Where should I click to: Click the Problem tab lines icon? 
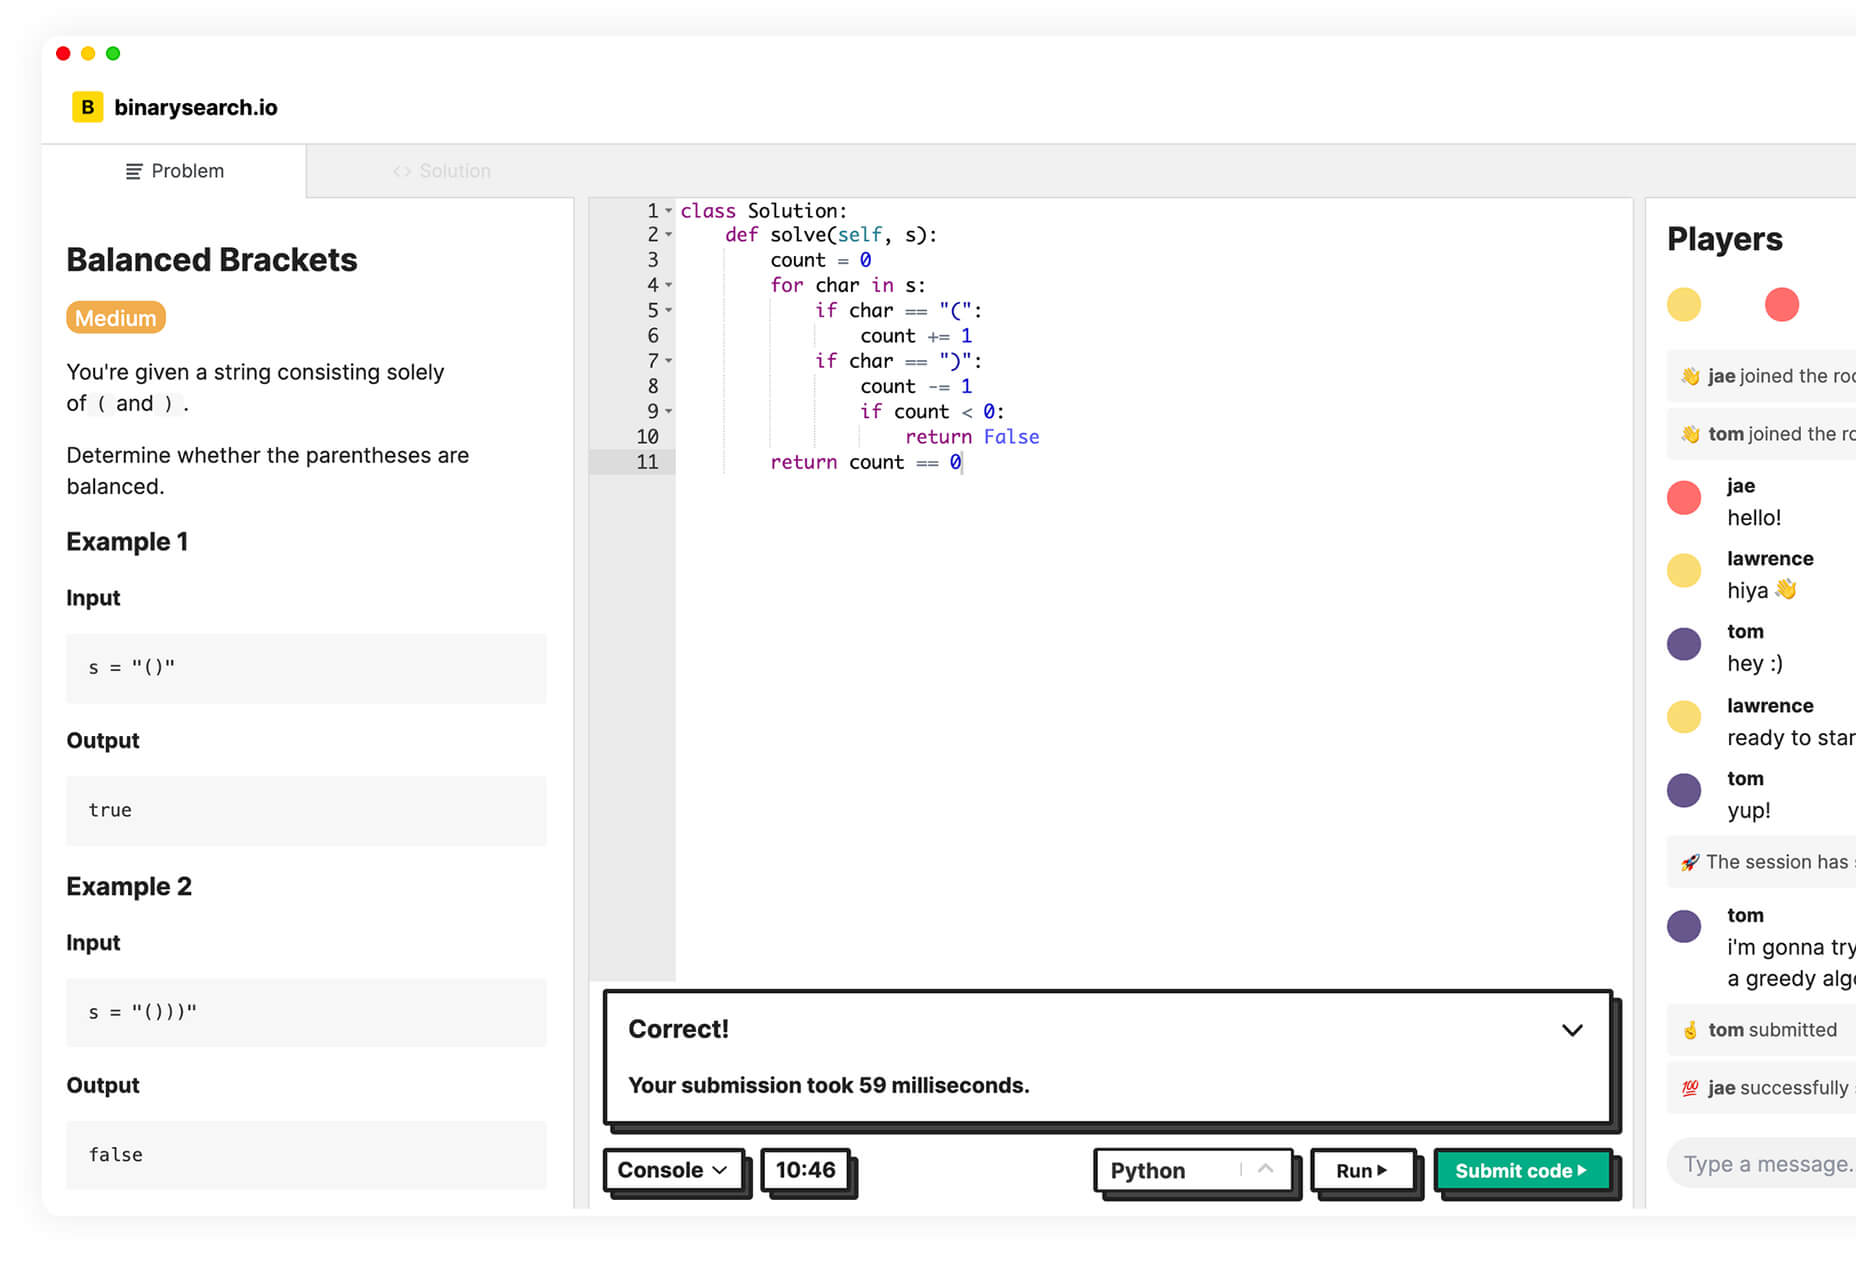pyautogui.click(x=134, y=171)
